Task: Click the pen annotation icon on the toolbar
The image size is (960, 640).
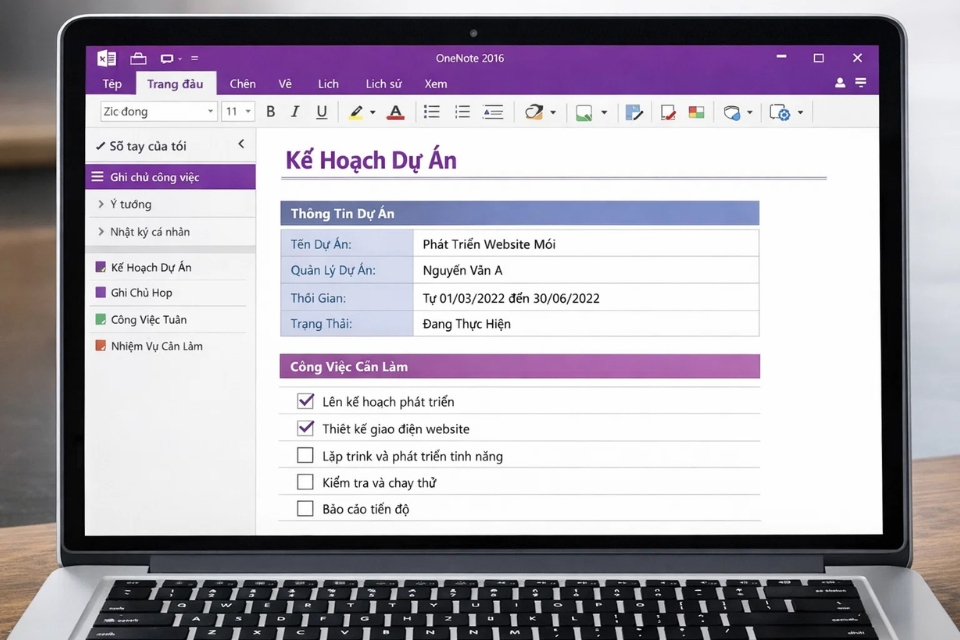Action: pos(634,111)
